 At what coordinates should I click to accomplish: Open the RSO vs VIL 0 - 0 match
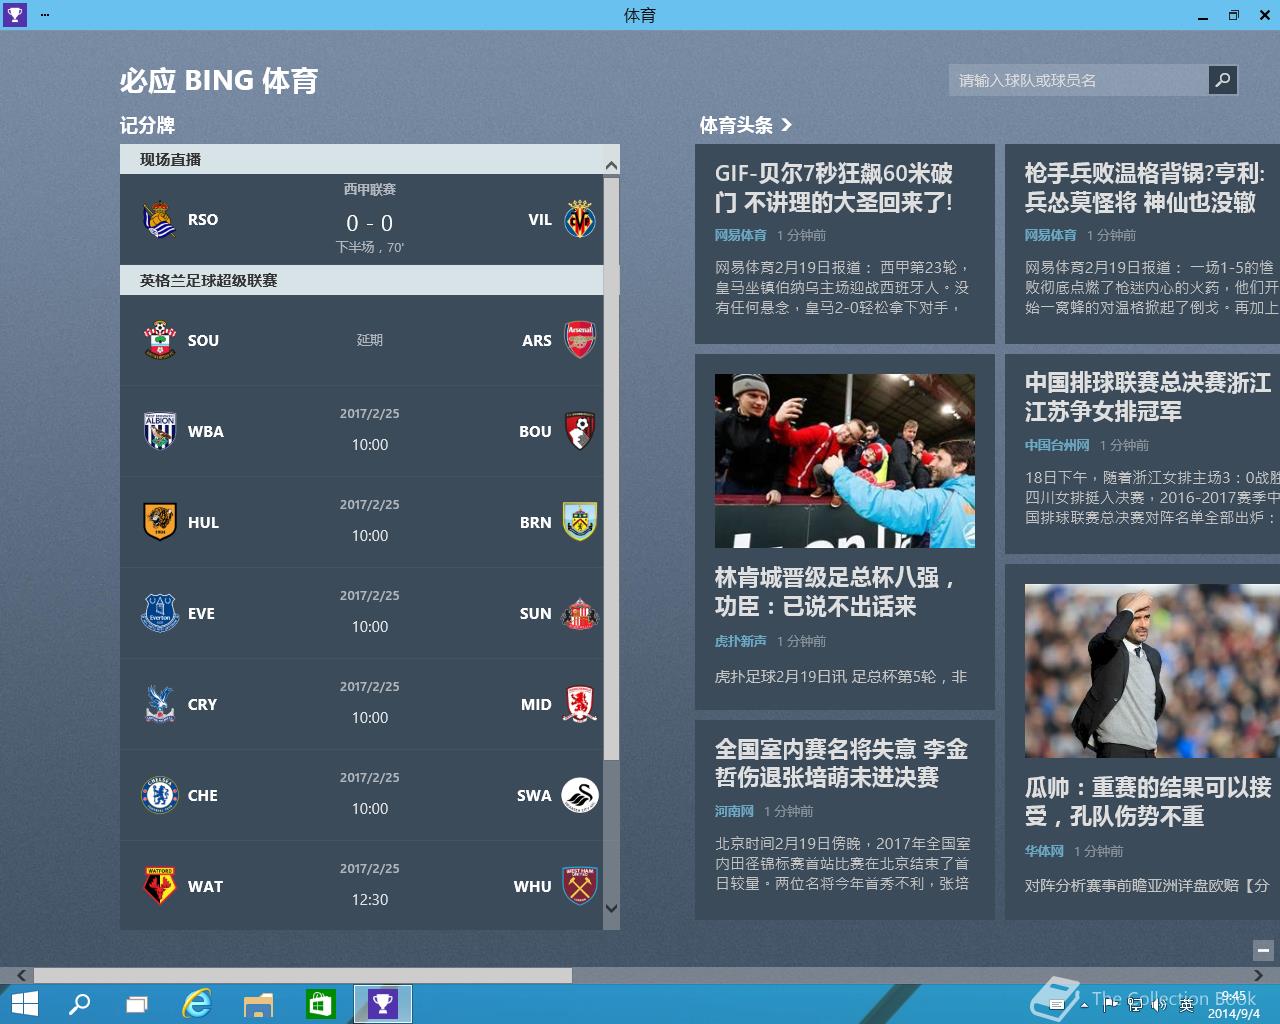[362, 220]
